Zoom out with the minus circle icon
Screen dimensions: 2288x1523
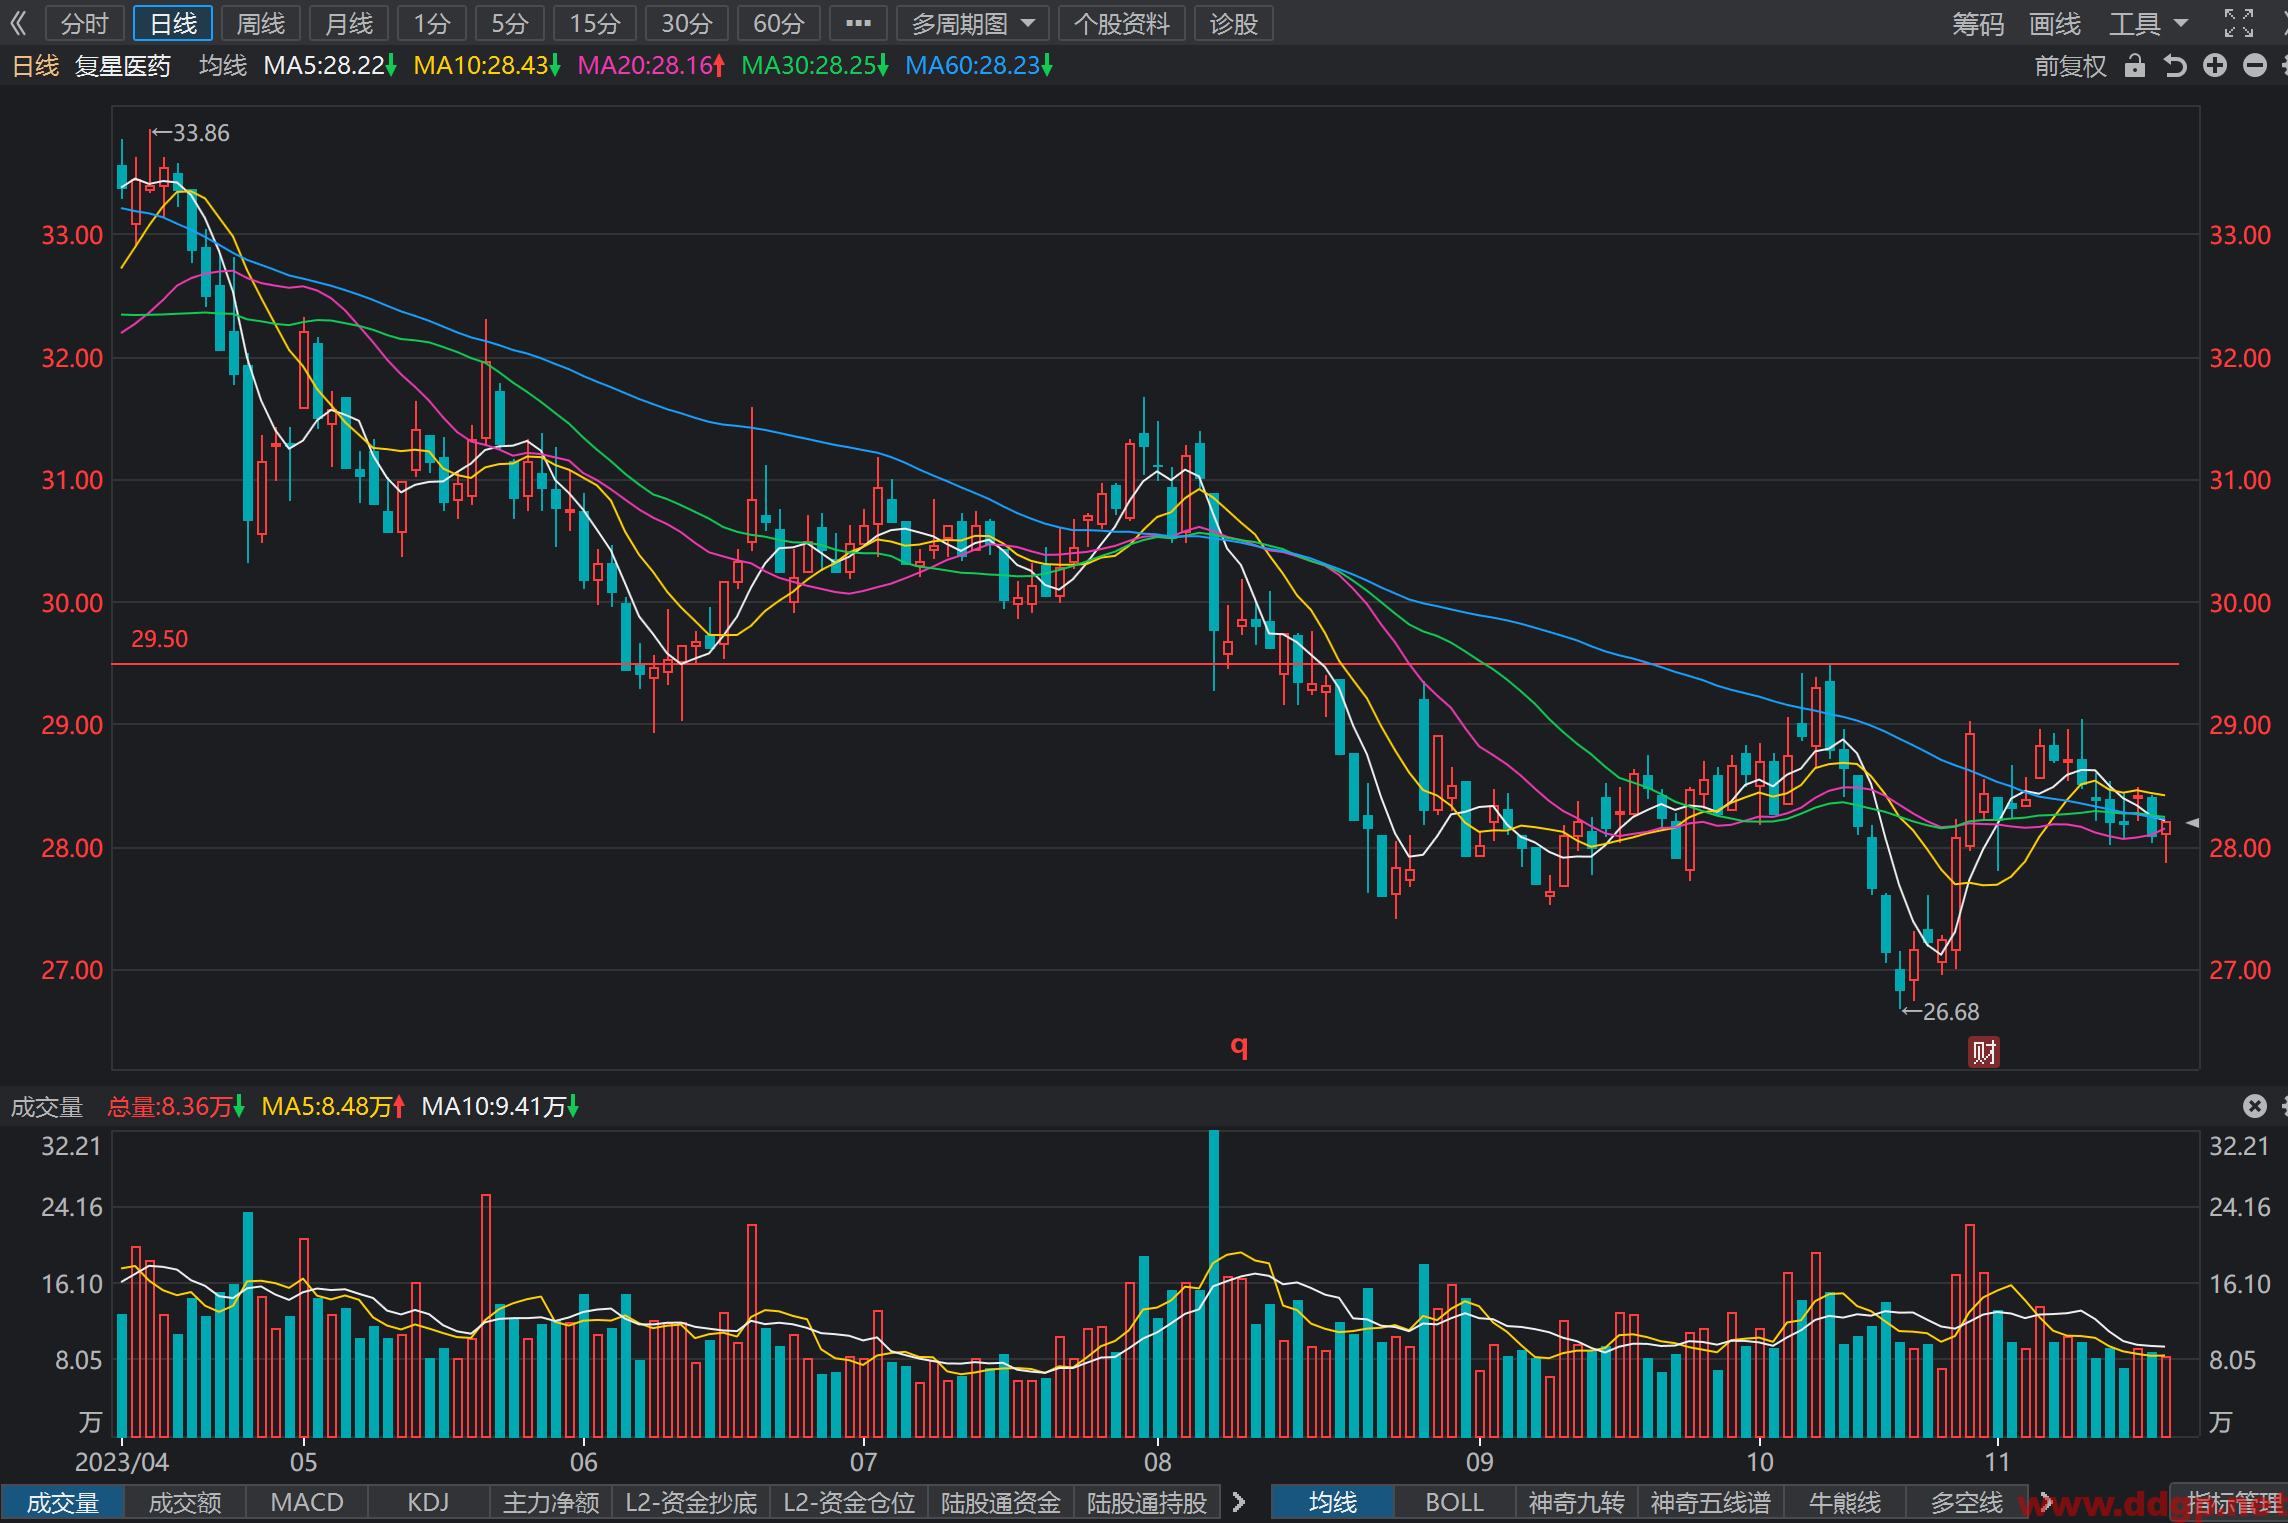(x=2255, y=66)
